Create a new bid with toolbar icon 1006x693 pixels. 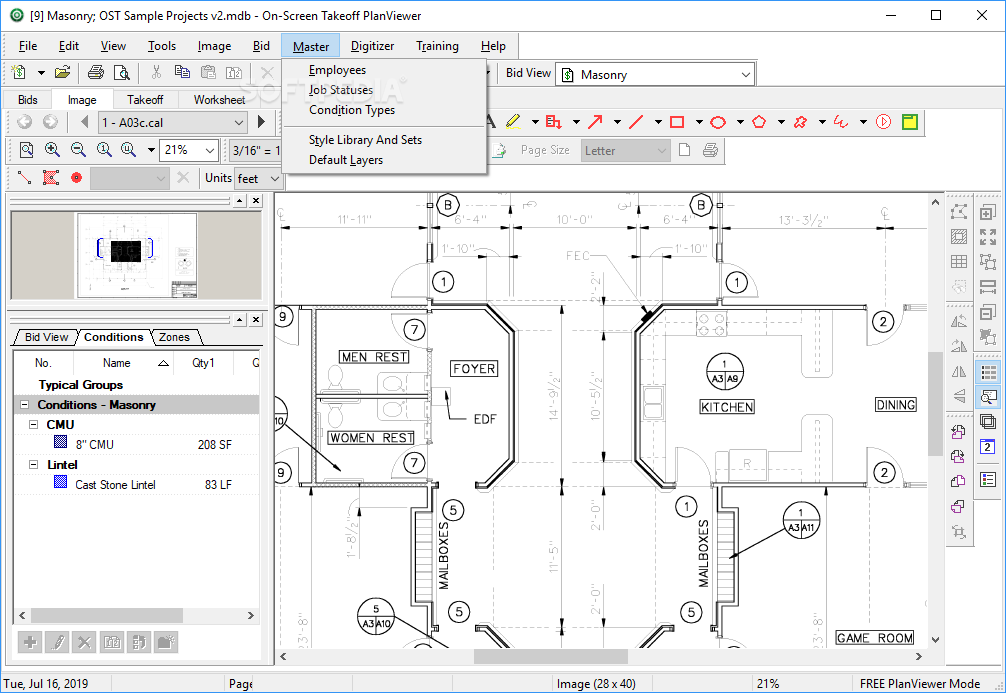pyautogui.click(x=19, y=73)
